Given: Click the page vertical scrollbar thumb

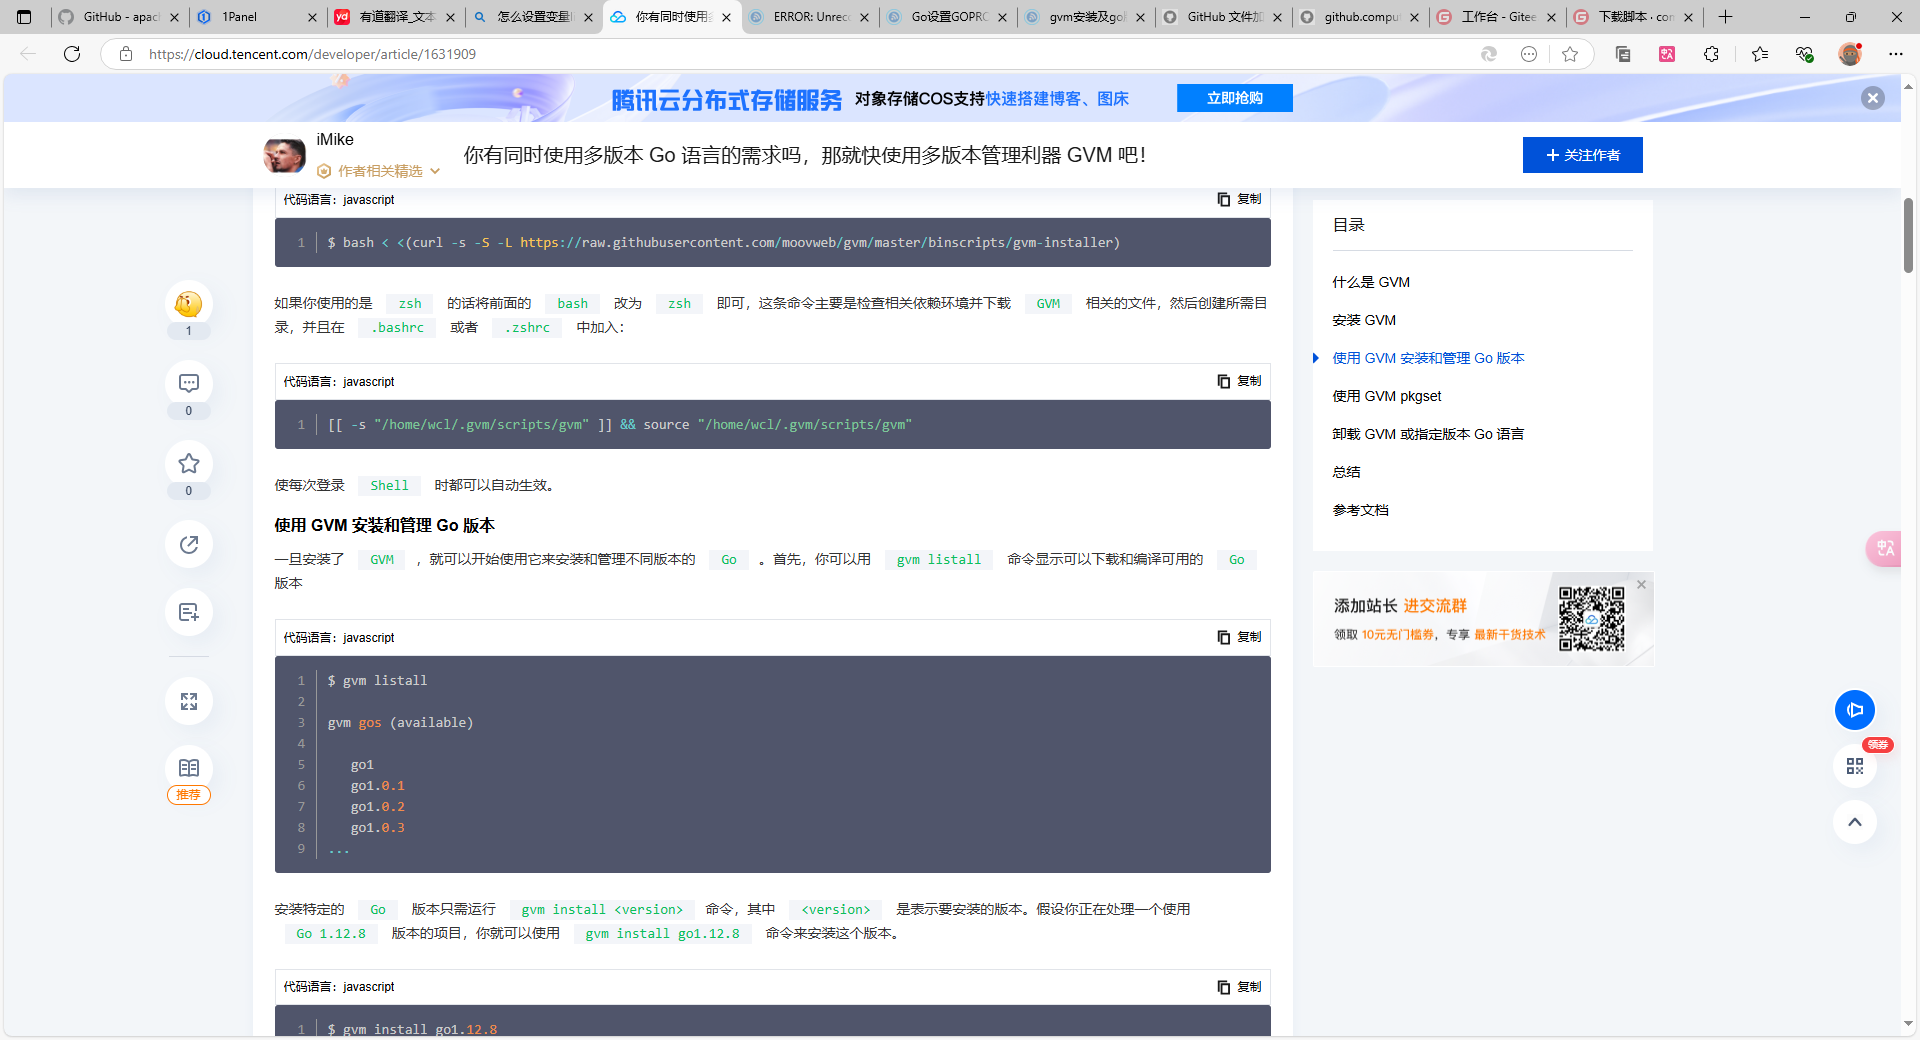Looking at the screenshot, I should click(1908, 235).
